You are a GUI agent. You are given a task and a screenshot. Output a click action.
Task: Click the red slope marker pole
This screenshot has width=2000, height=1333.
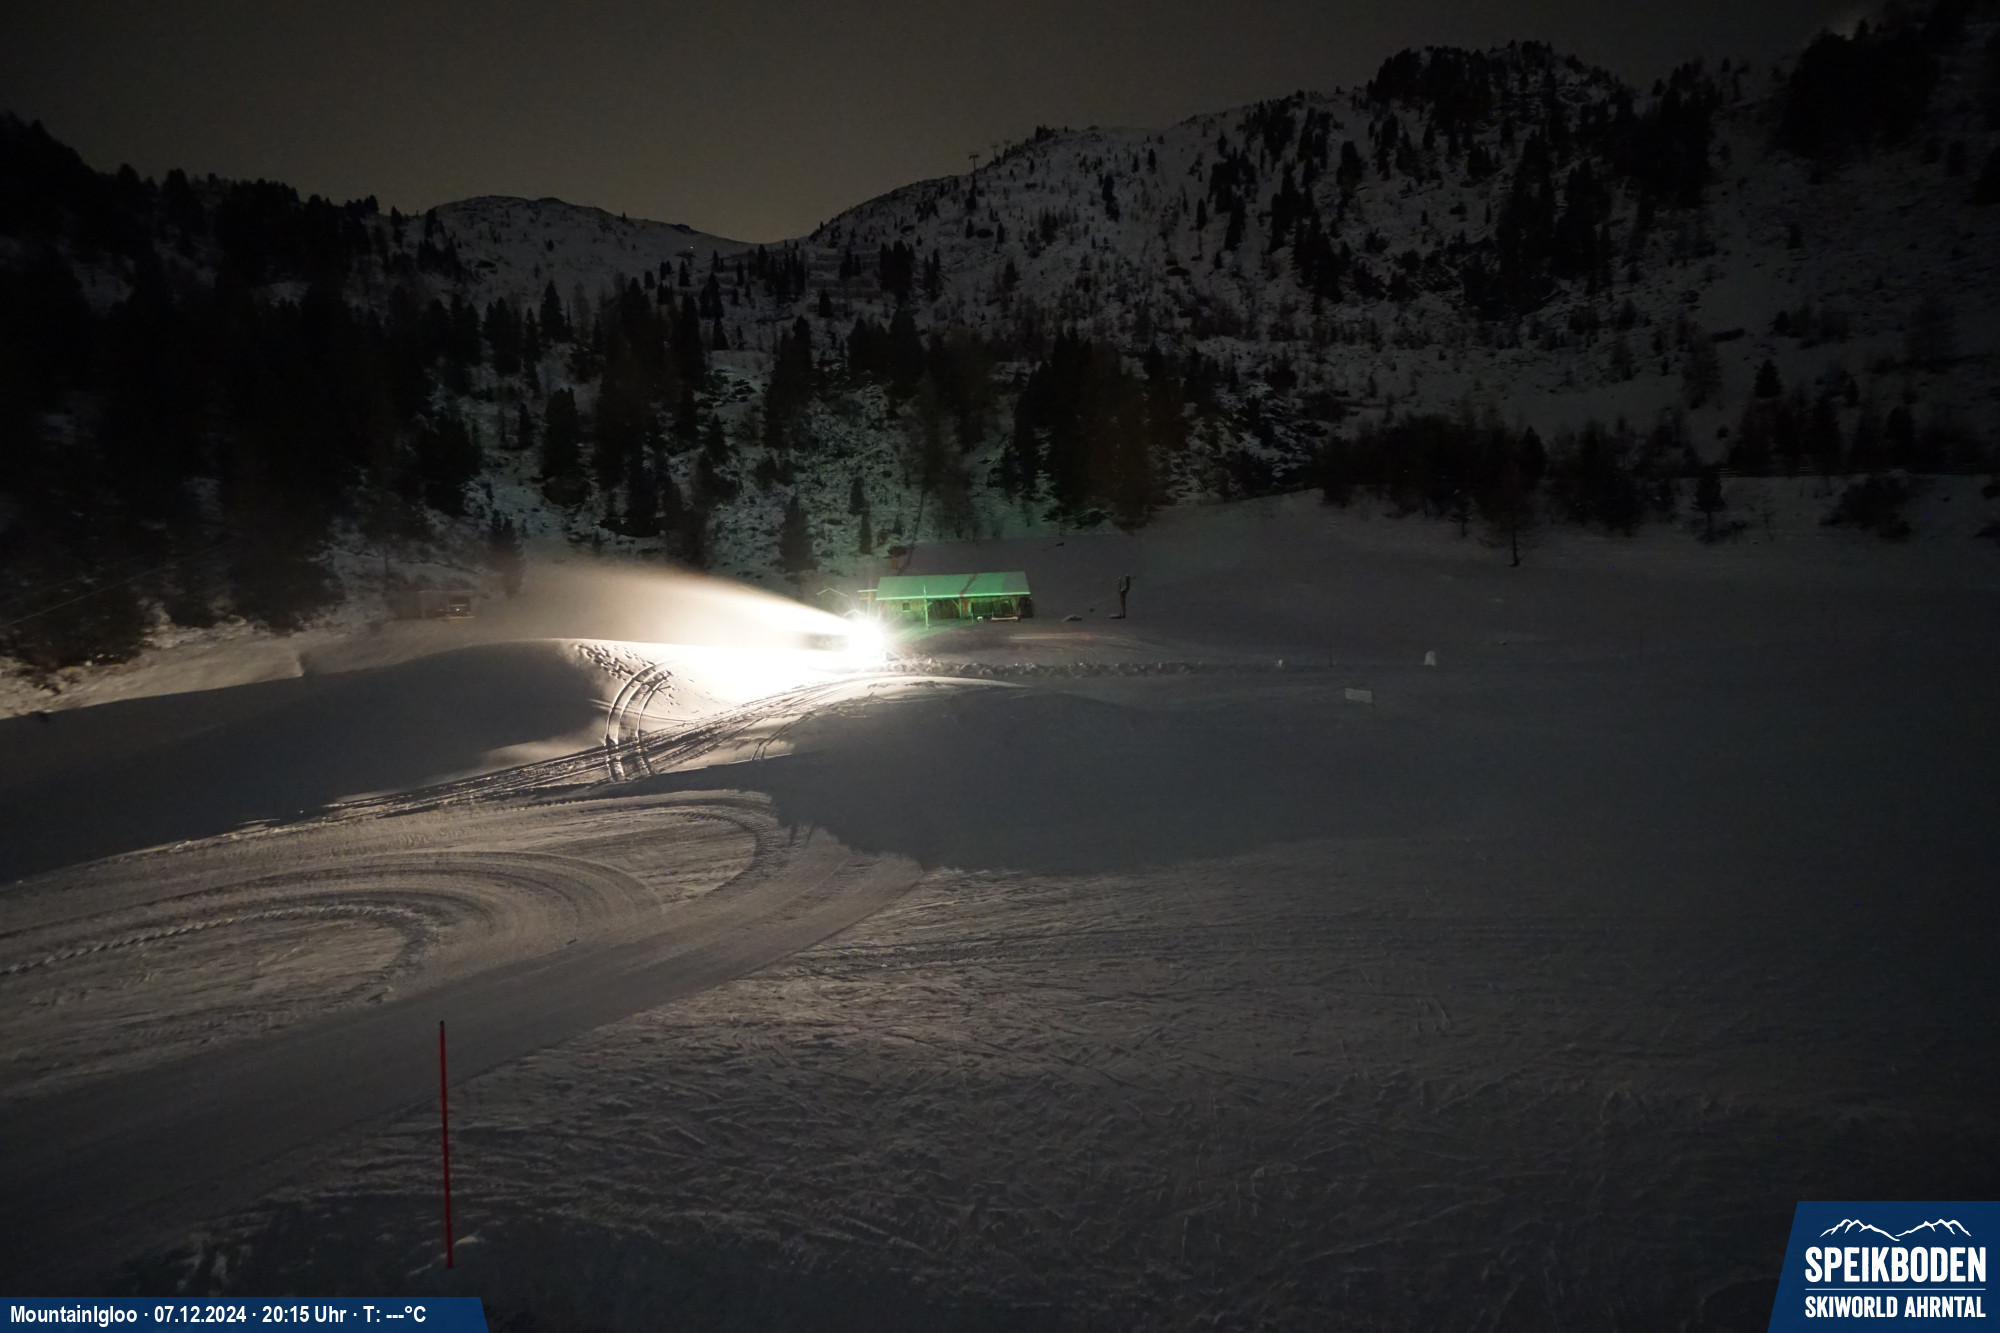[445, 1143]
